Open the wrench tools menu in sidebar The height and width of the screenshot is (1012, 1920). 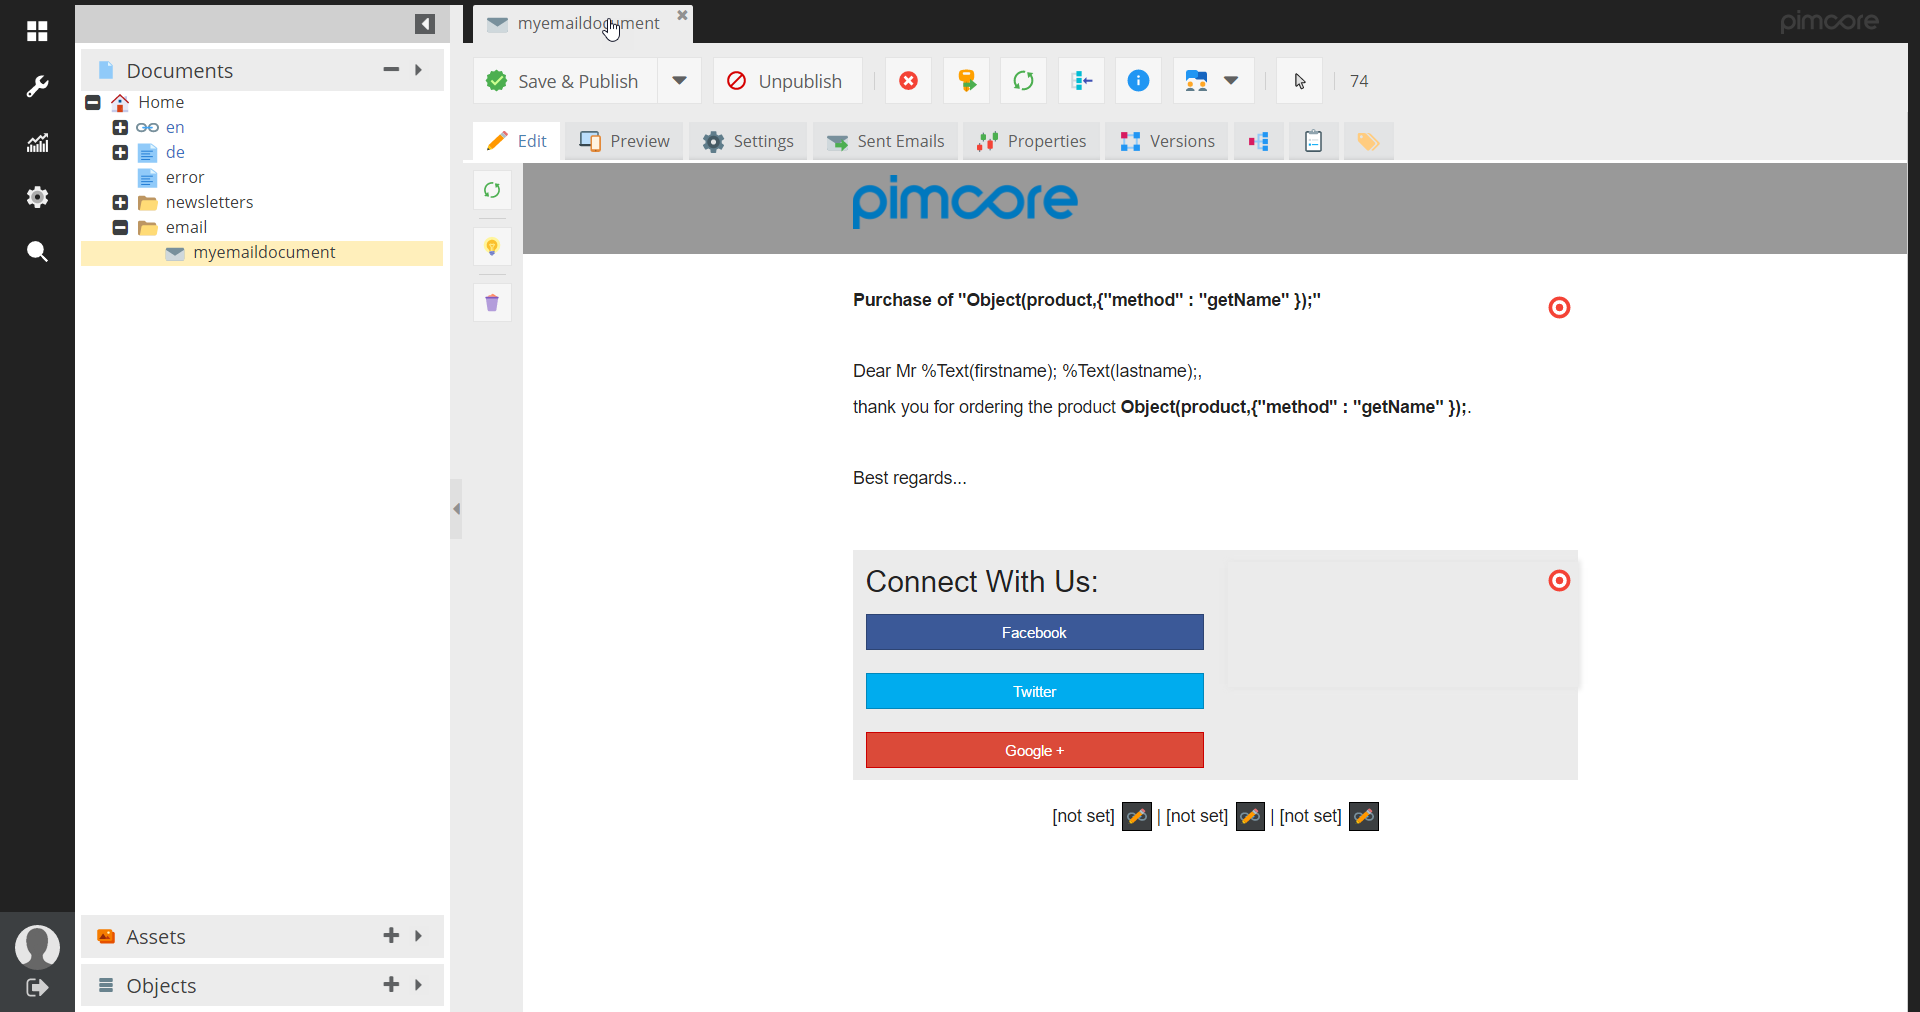click(x=37, y=87)
